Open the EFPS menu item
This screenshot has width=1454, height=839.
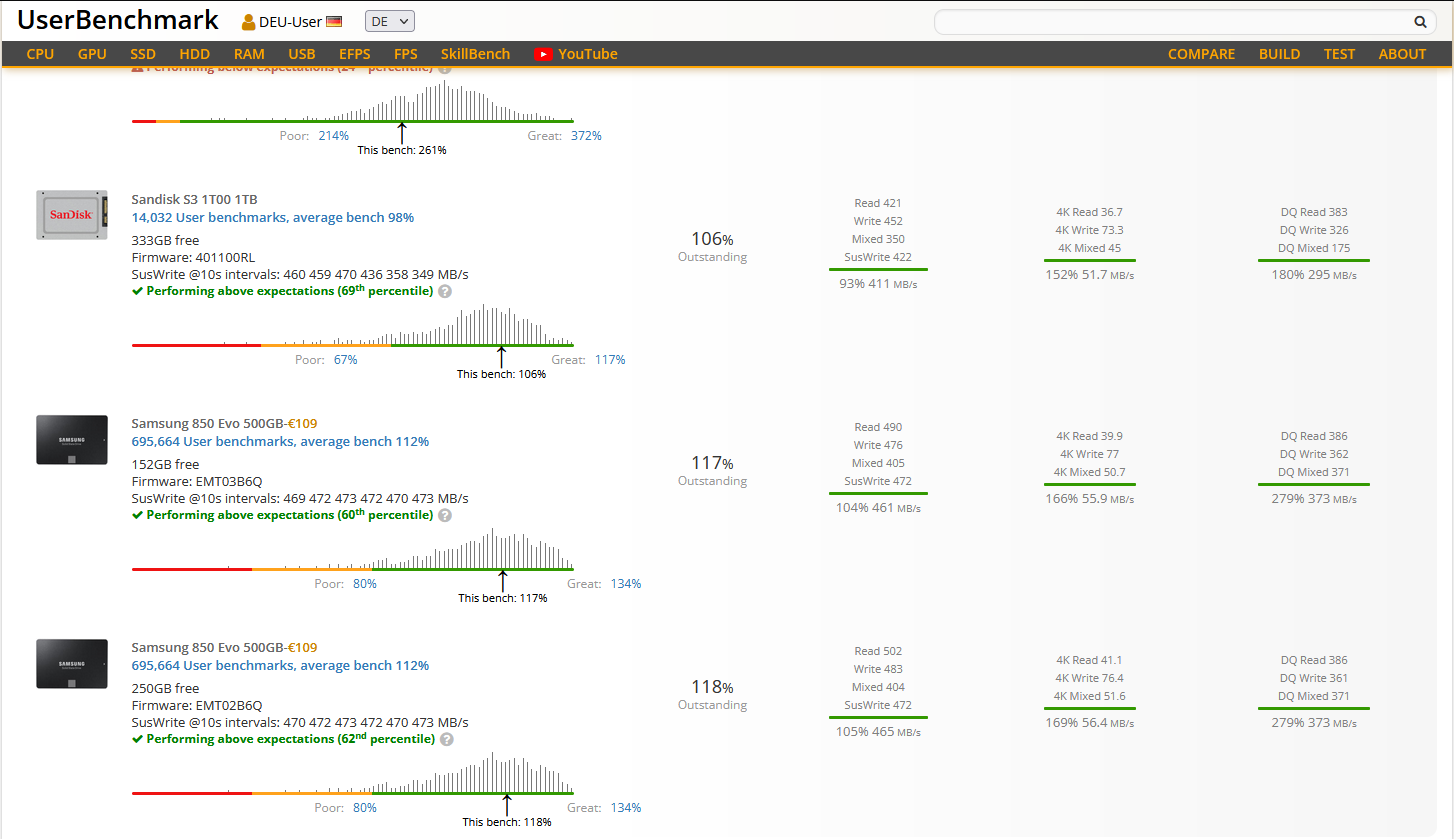[354, 54]
